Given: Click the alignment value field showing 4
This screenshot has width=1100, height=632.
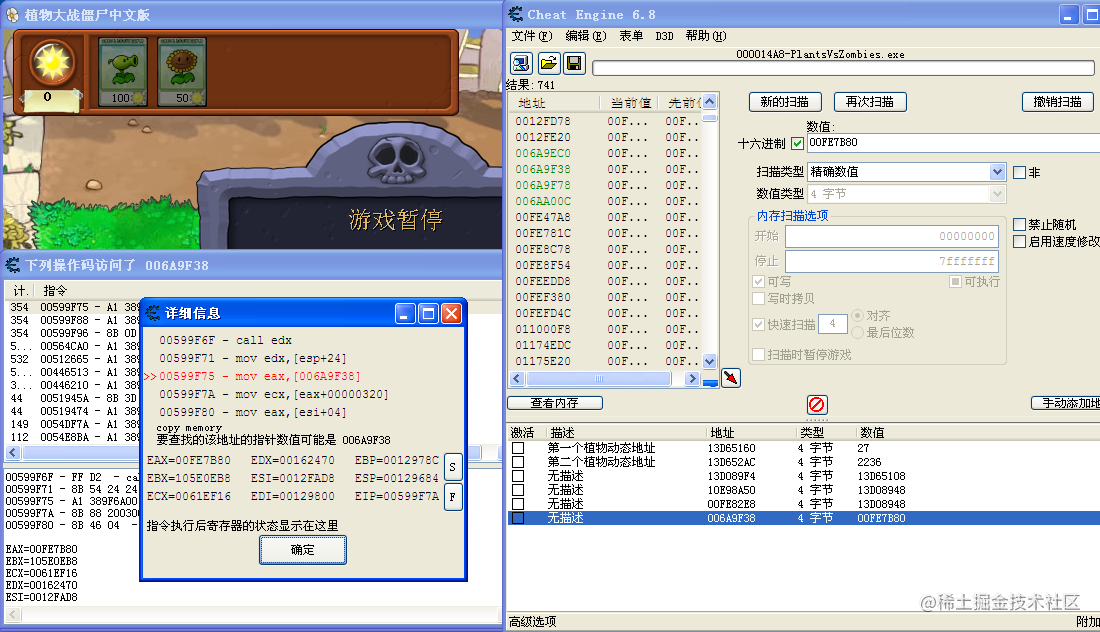Looking at the screenshot, I should (x=833, y=324).
